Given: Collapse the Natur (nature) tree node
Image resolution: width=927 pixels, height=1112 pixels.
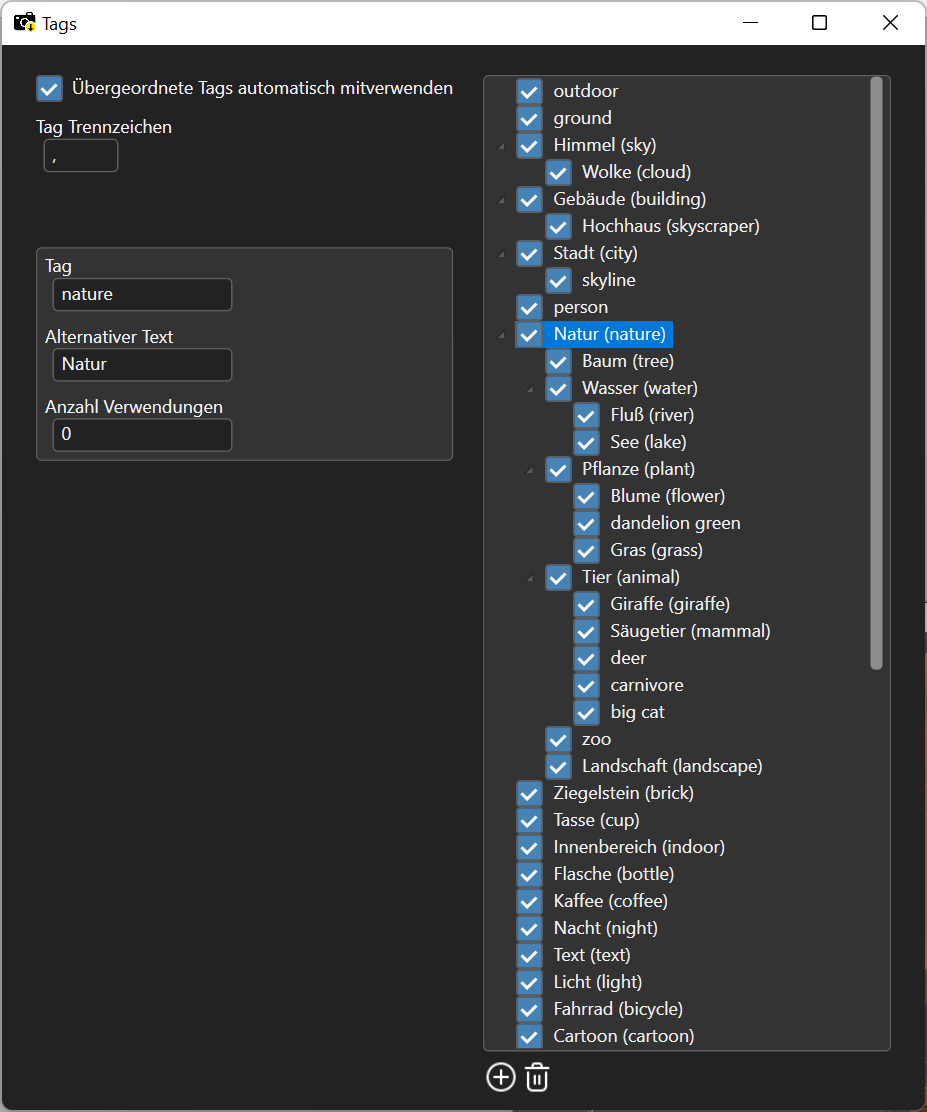Looking at the screenshot, I should [501, 335].
